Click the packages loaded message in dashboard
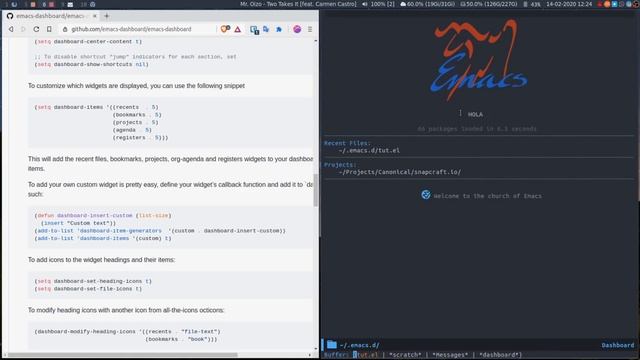The width and height of the screenshot is (640, 360). (x=476, y=129)
